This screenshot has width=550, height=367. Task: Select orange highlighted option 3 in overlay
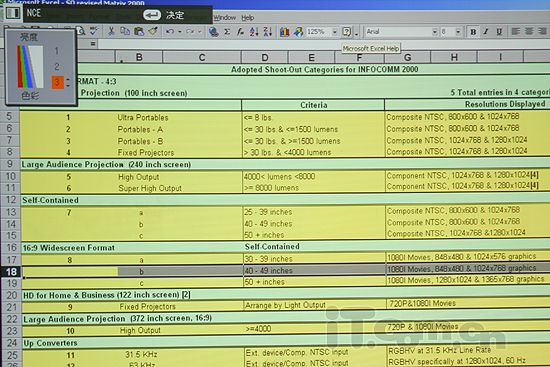point(58,82)
